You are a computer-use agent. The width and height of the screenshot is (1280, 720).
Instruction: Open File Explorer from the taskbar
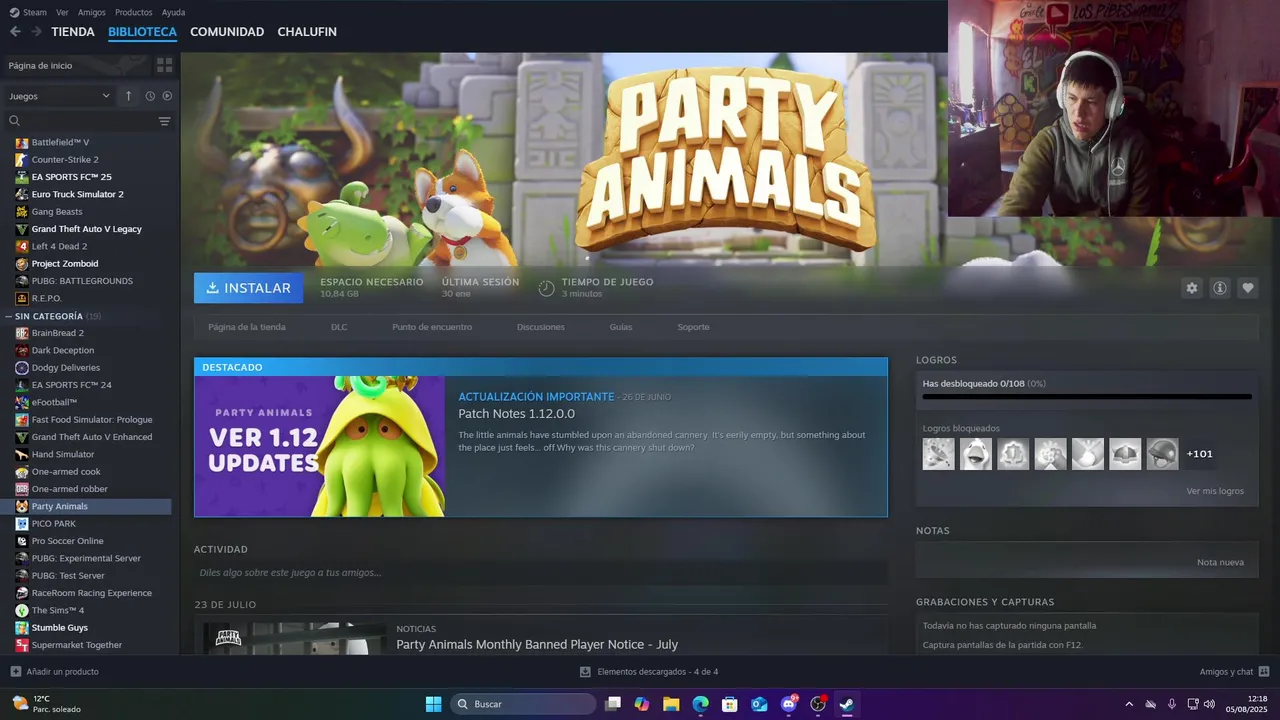tap(671, 704)
